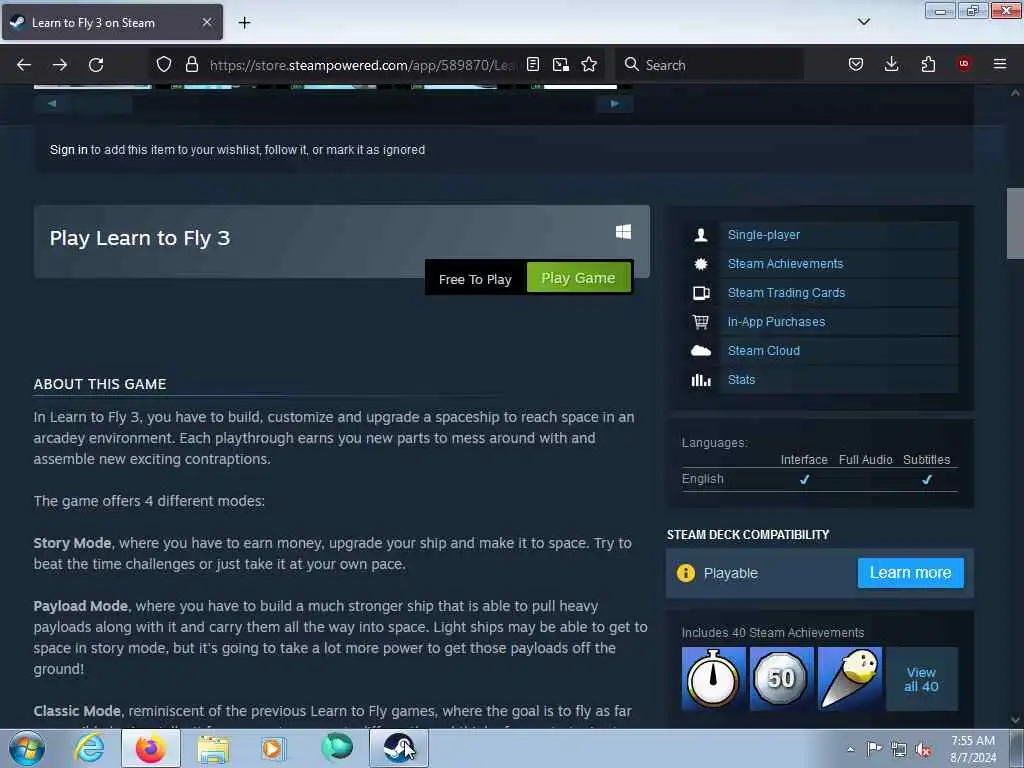
Task: Click the Playable info icon
Action: (686, 573)
